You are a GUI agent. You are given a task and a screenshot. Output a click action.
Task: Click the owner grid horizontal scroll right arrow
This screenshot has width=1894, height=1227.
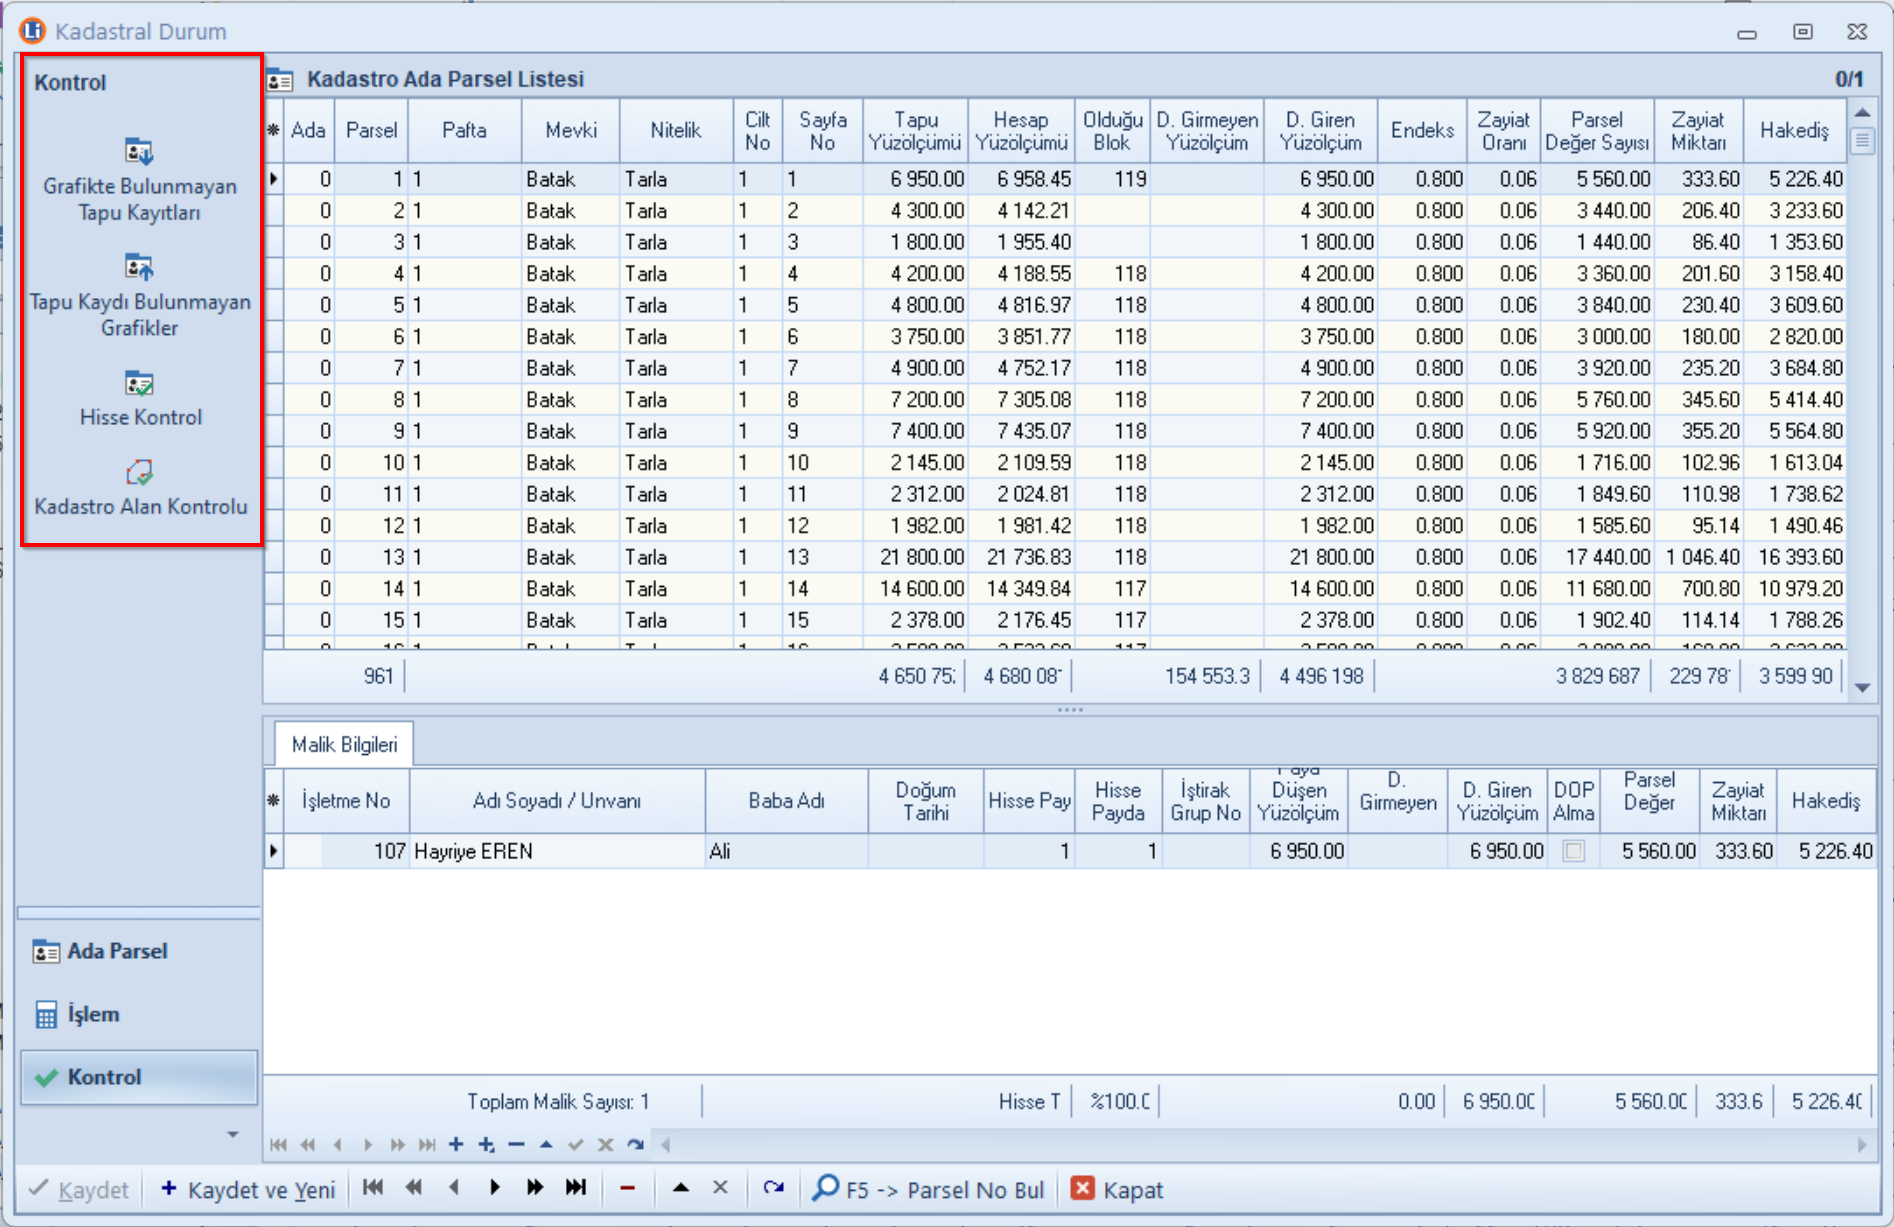pyautogui.click(x=1862, y=1145)
